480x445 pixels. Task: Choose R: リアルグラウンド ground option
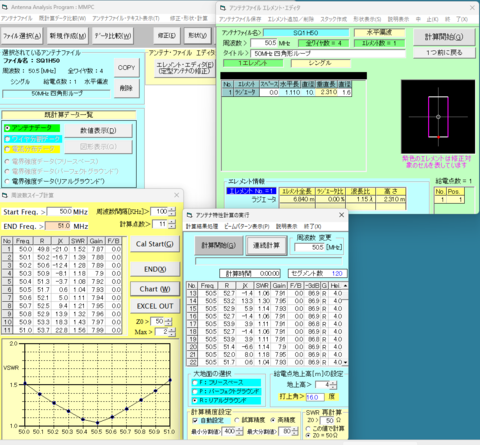tap(195, 400)
